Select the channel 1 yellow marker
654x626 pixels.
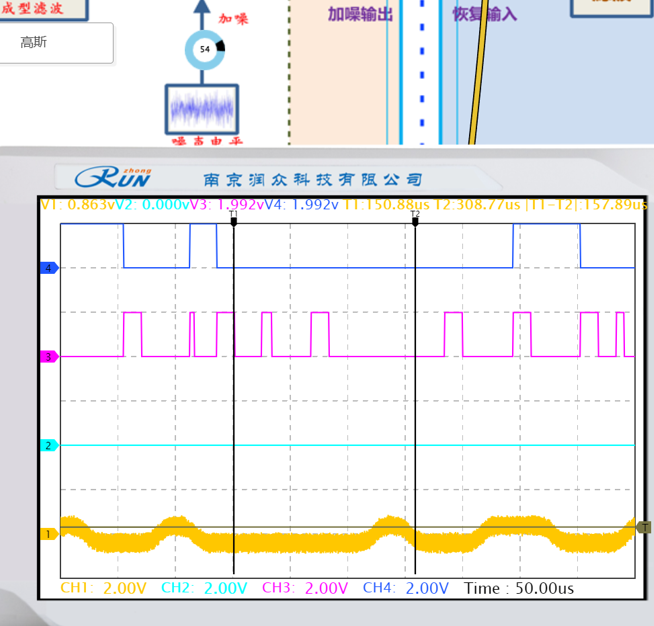tap(46, 534)
